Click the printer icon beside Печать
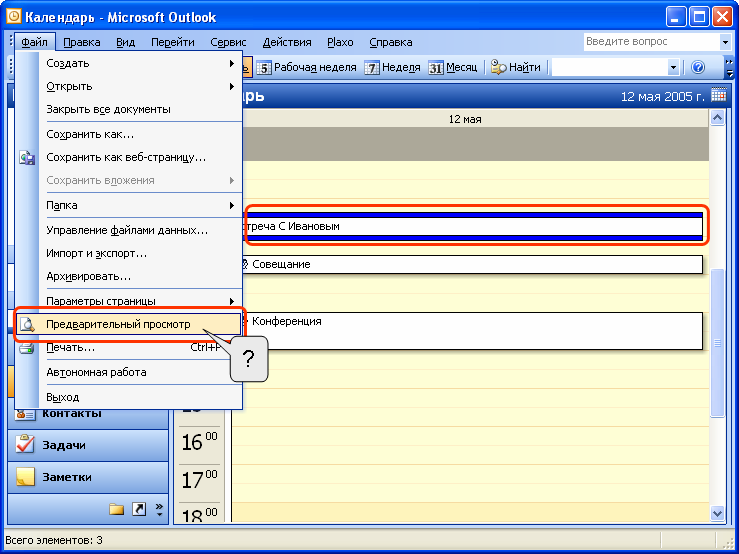 (x=26, y=348)
